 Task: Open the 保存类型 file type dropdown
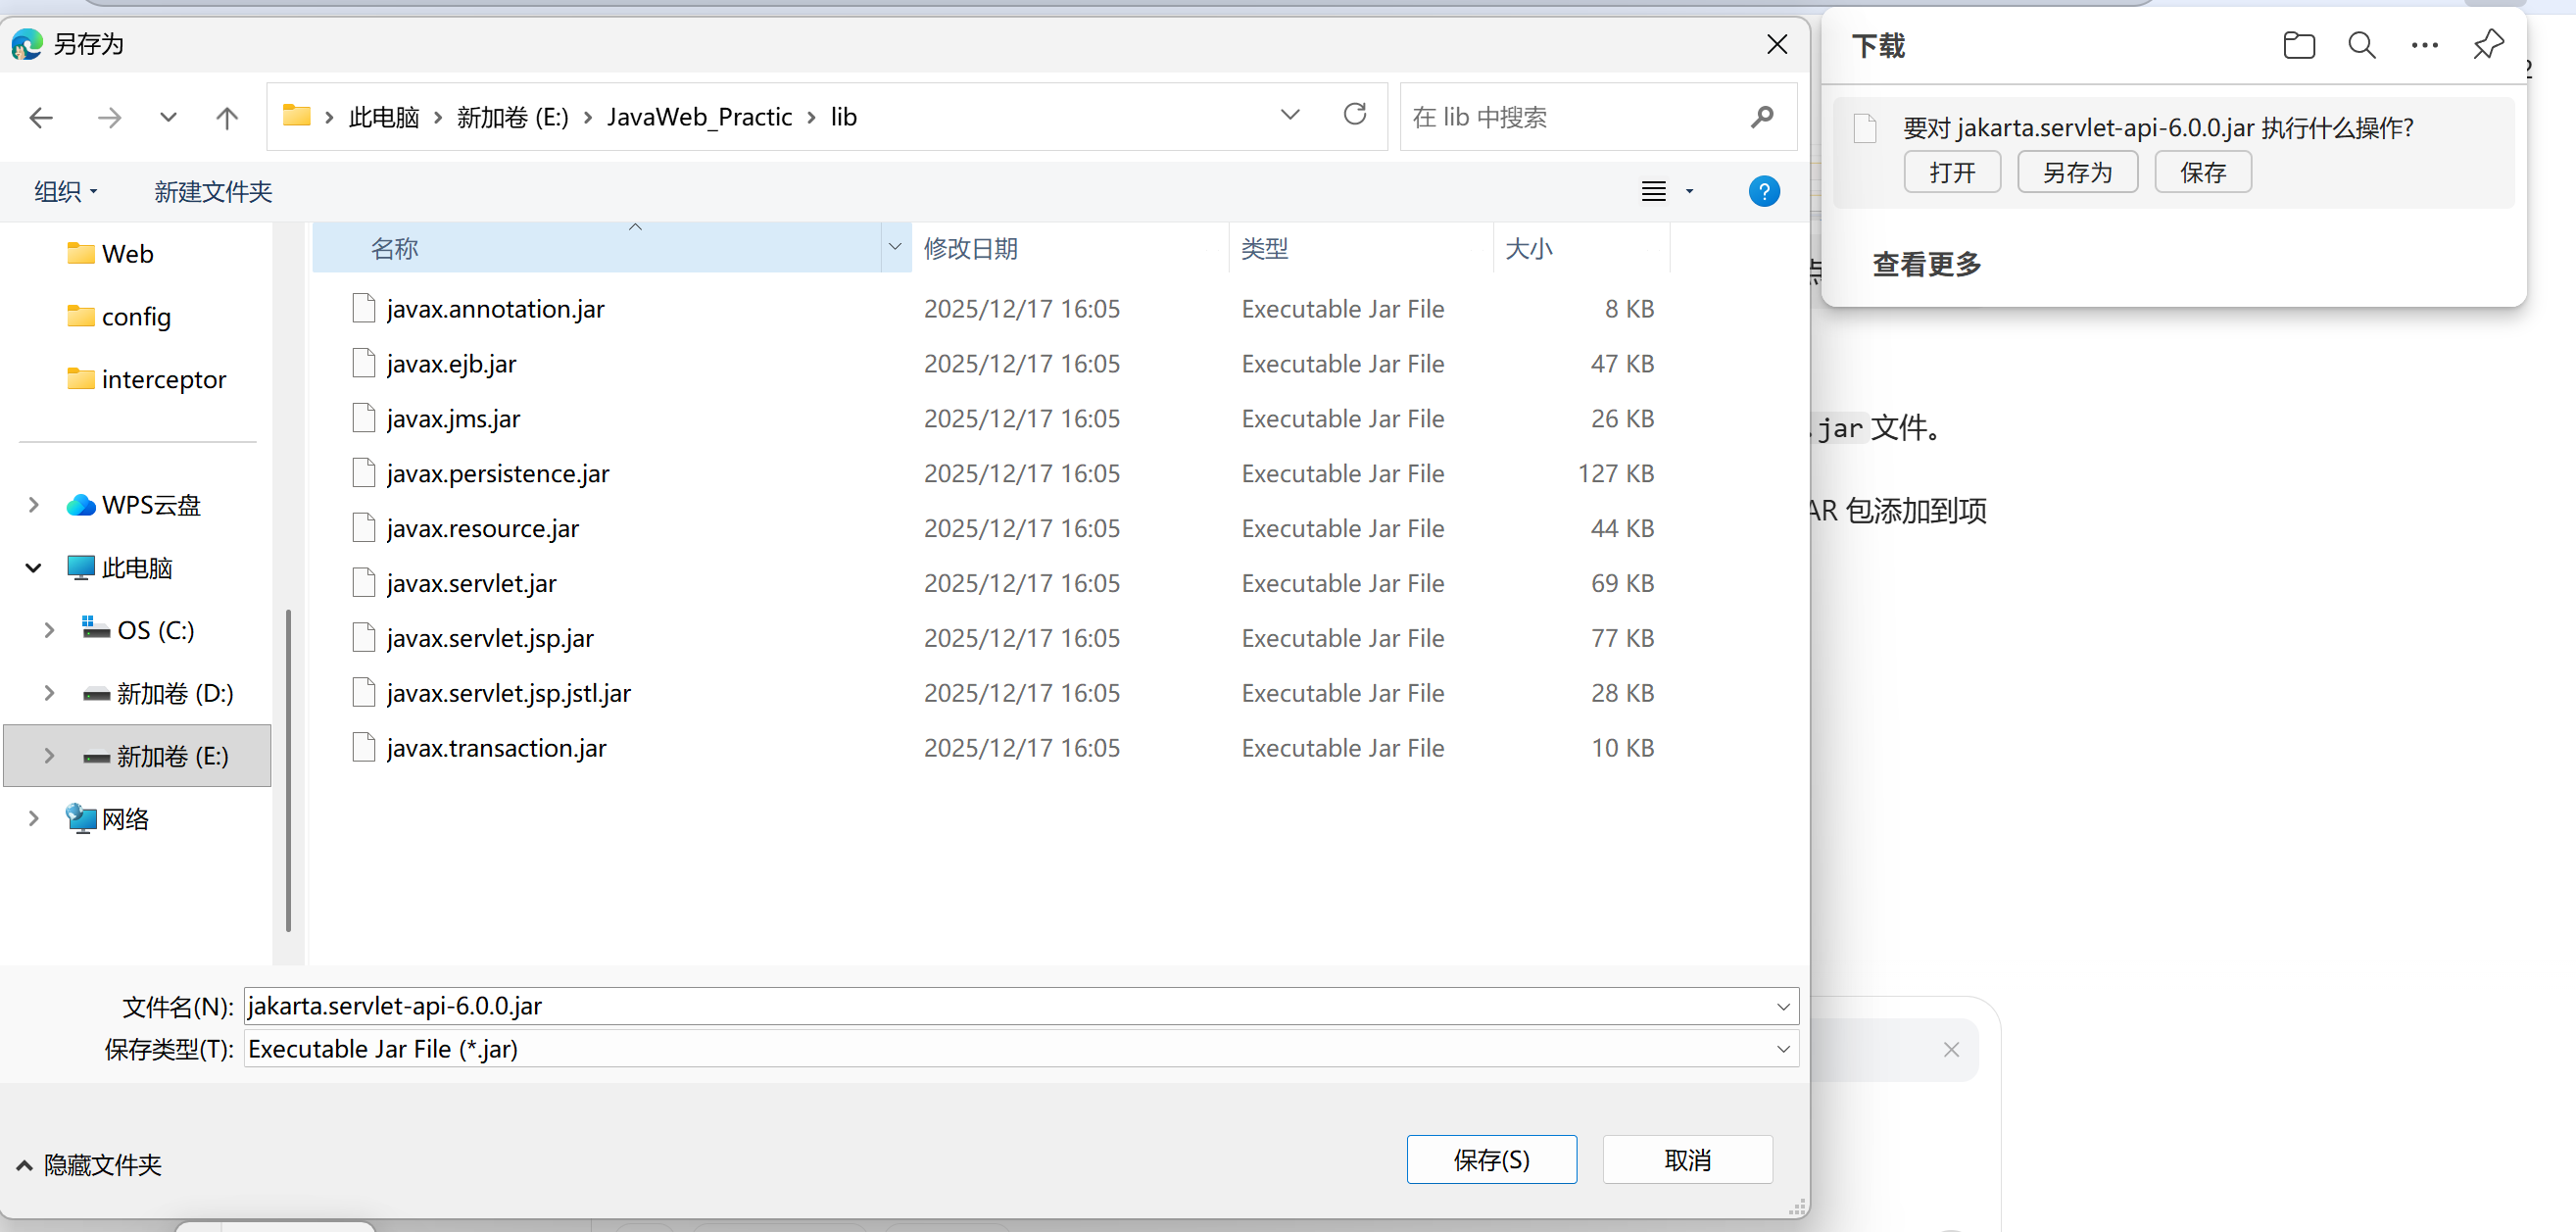click(1782, 1049)
